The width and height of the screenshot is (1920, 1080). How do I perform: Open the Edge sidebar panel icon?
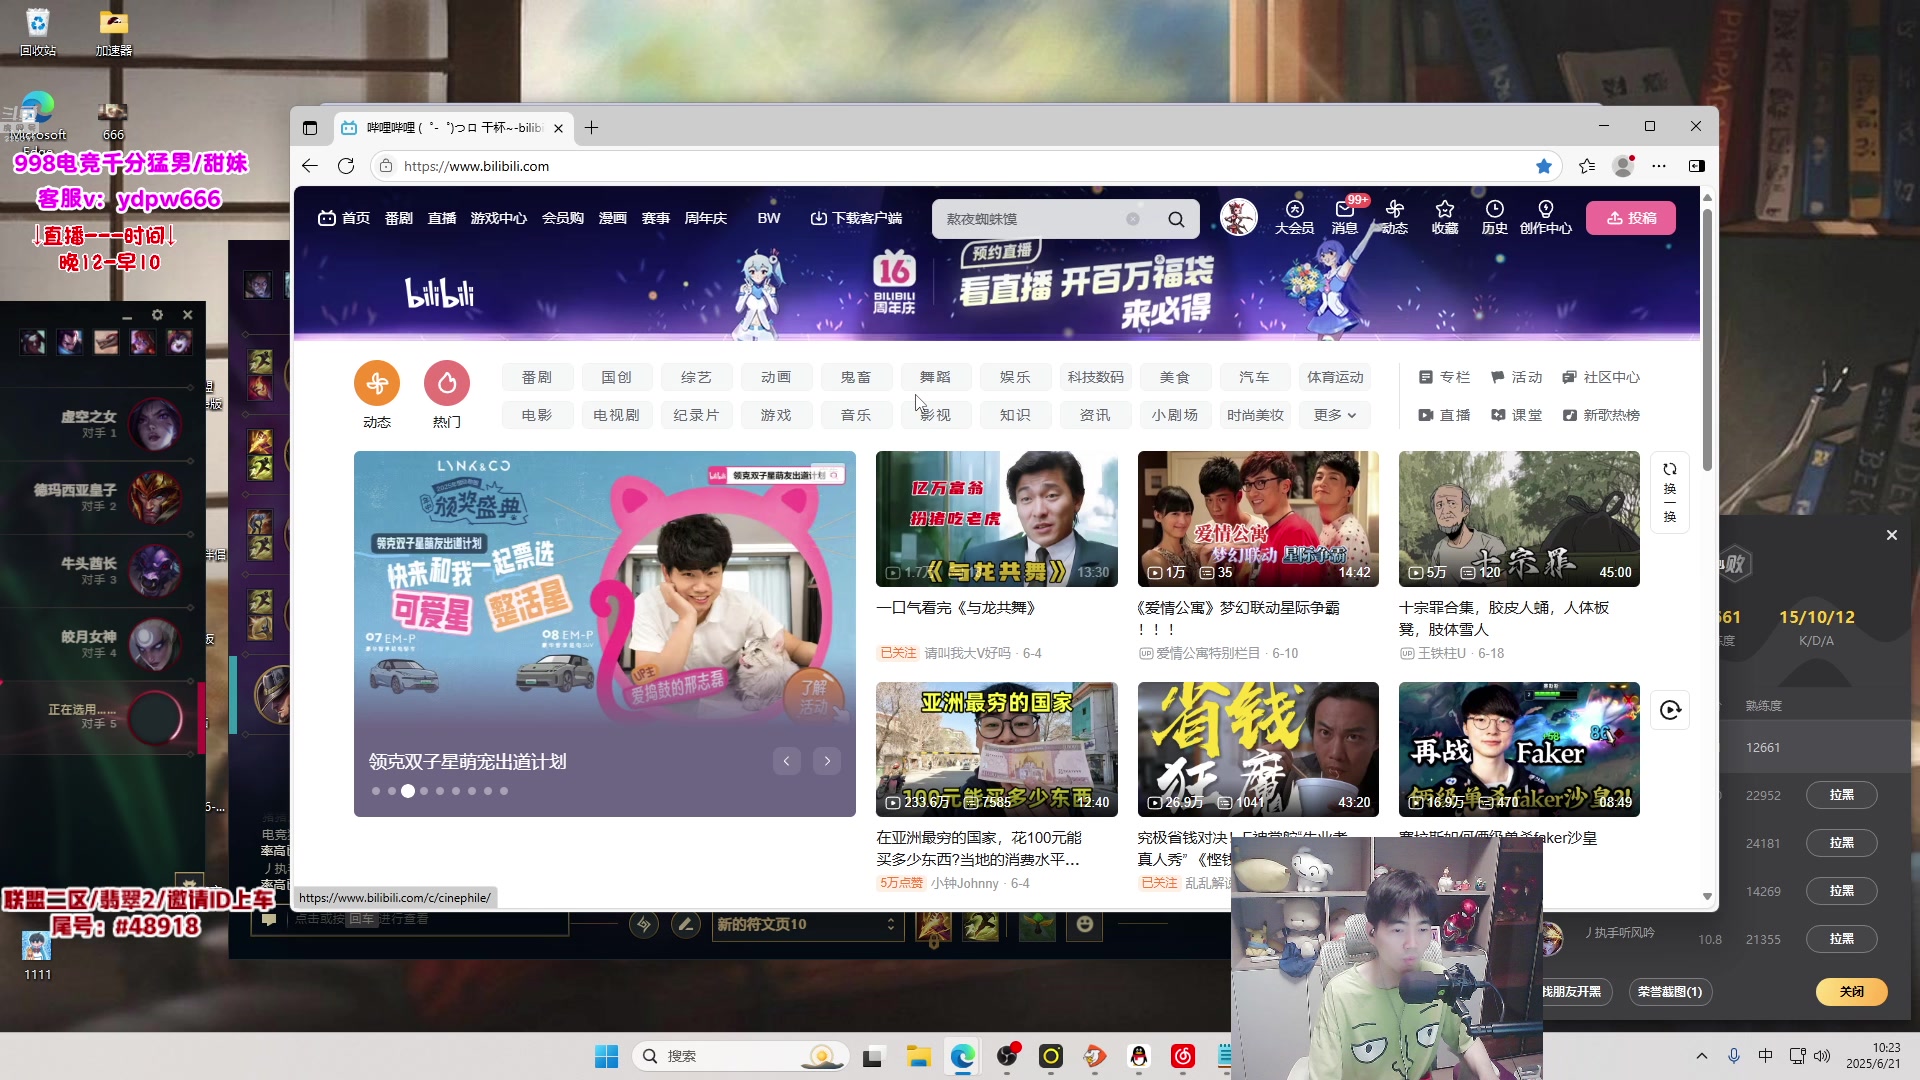1696,166
